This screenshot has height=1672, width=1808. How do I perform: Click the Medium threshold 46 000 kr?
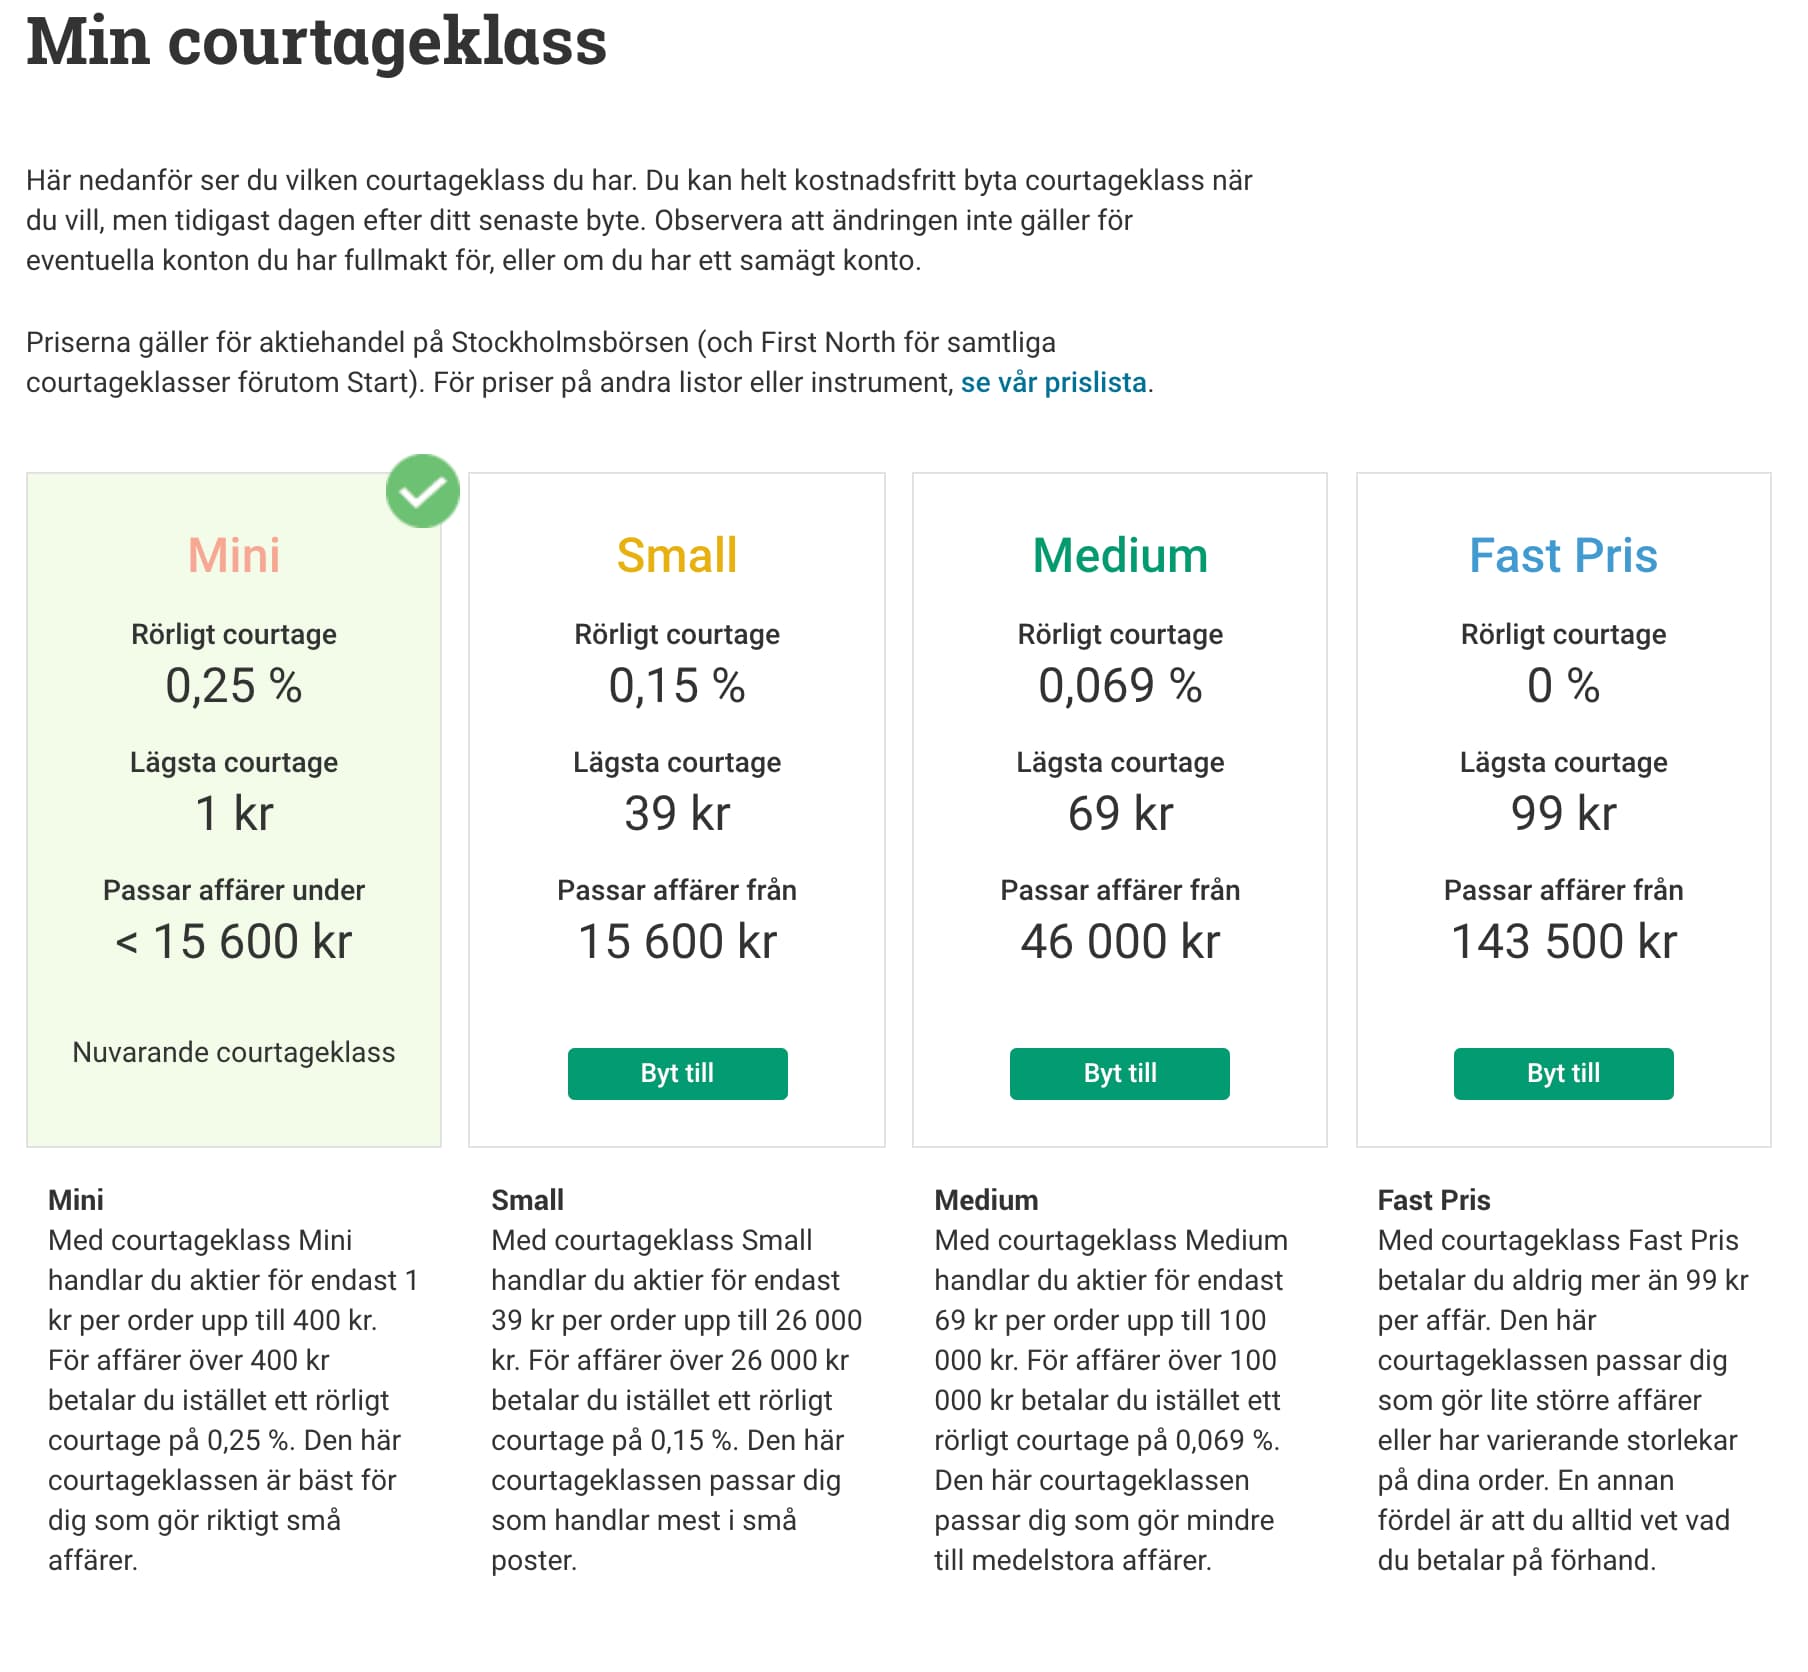1120,941
